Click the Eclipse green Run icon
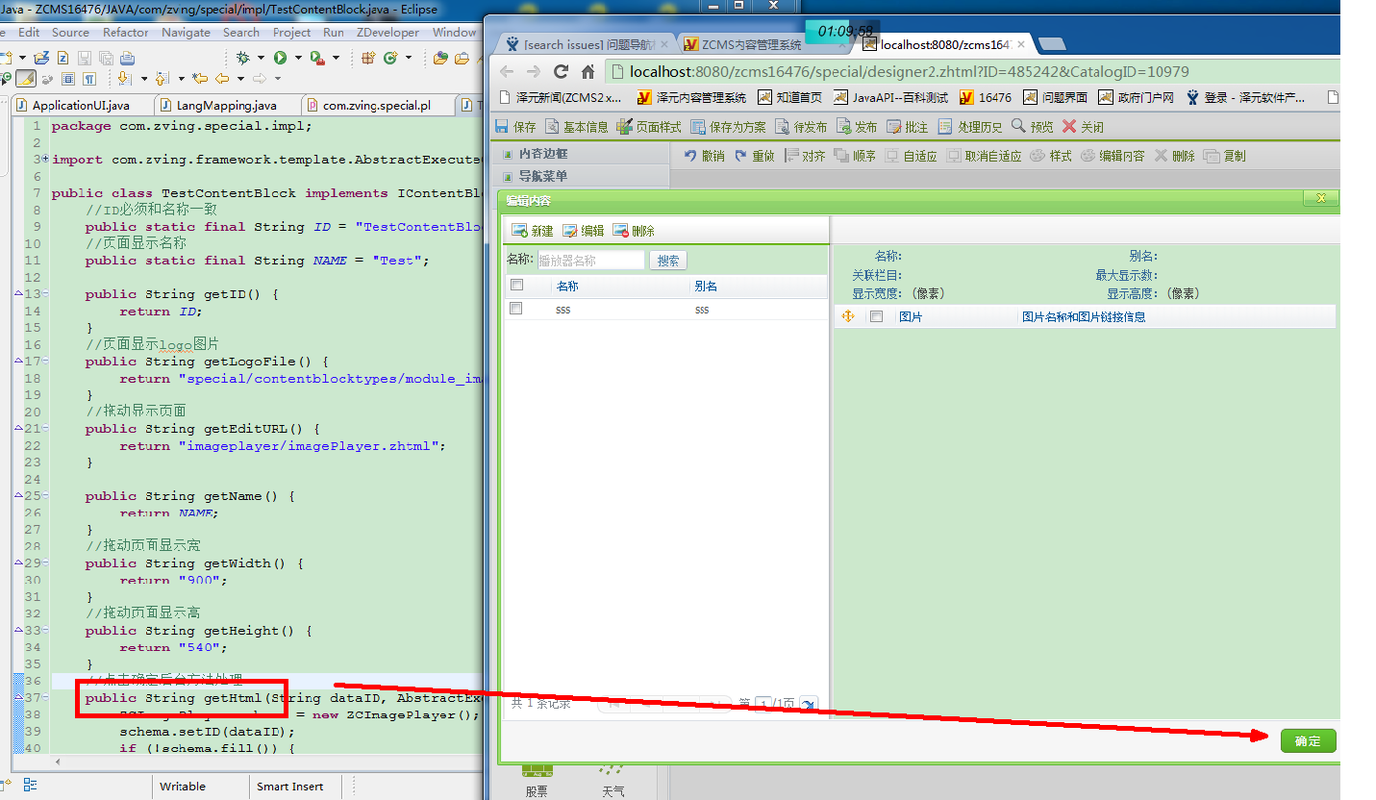1376x800 pixels. tap(281, 58)
